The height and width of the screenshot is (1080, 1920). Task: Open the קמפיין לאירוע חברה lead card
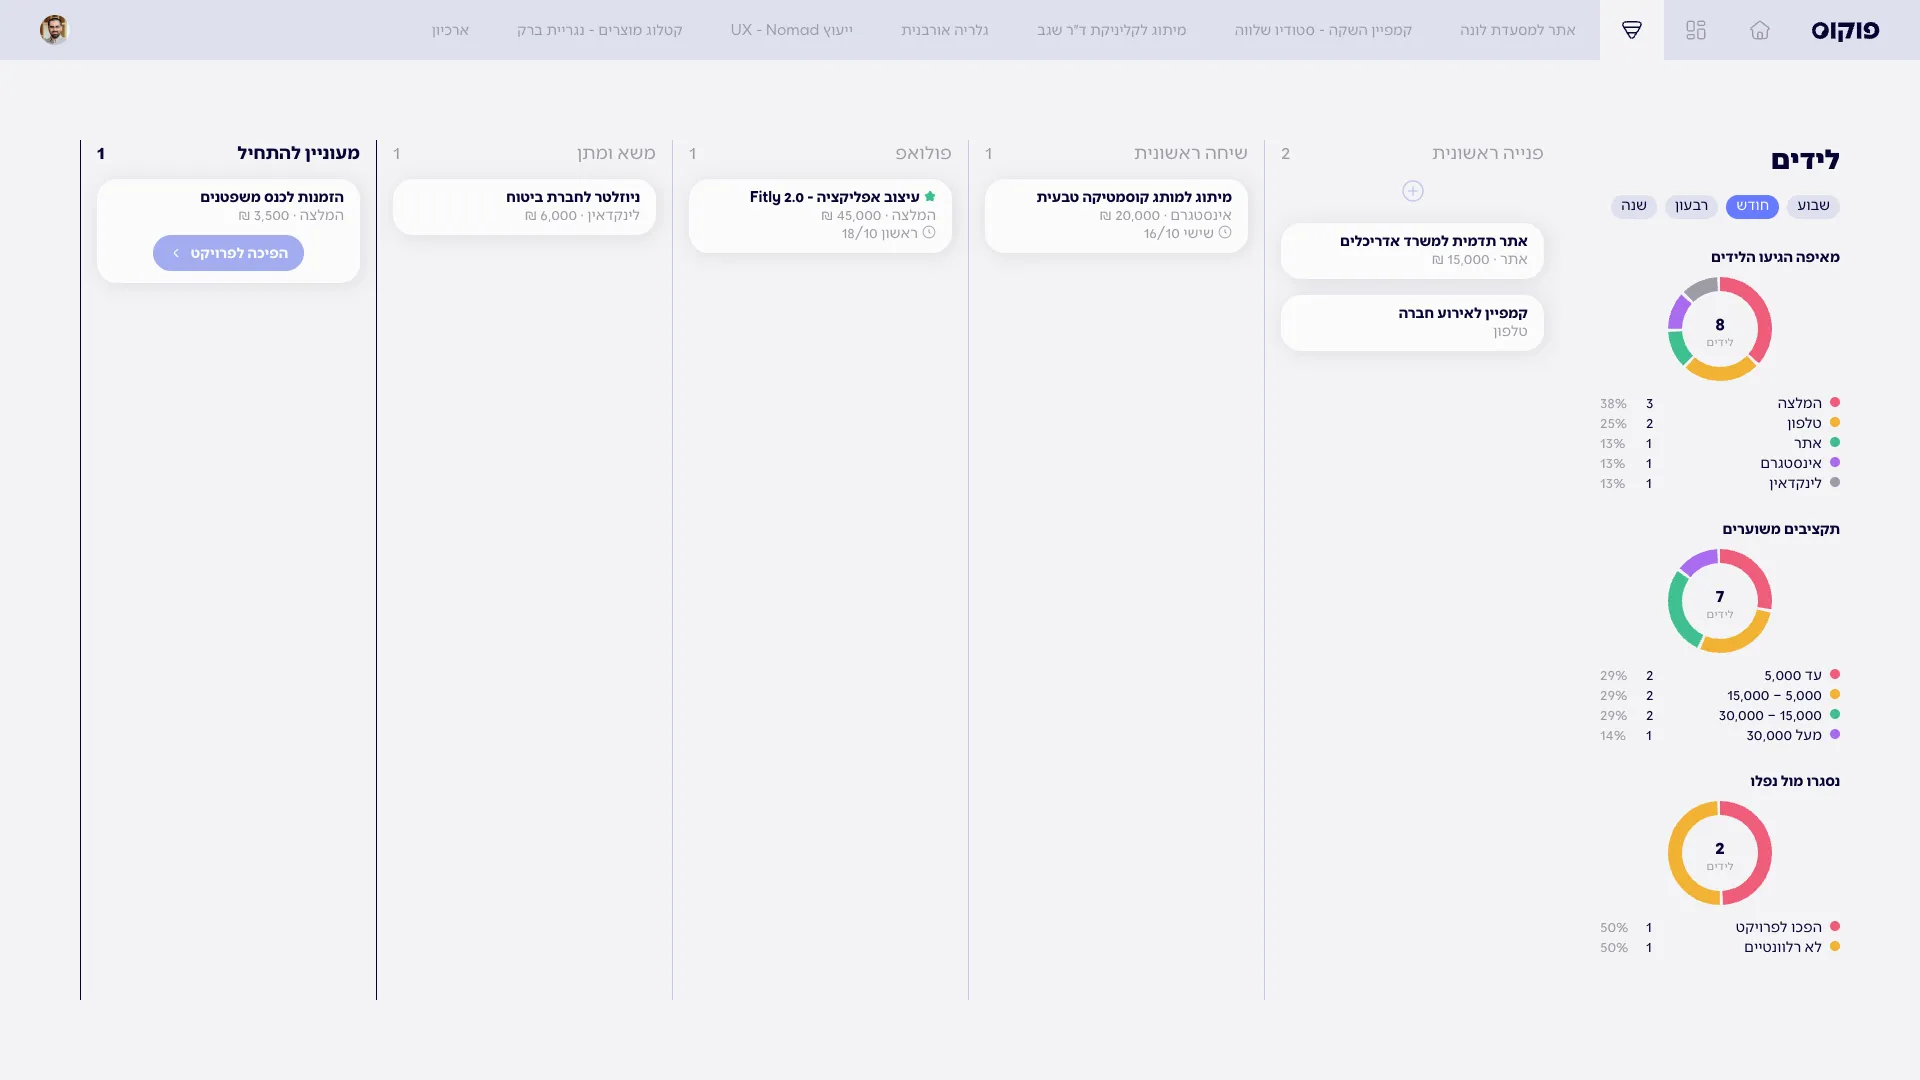[1412, 322]
